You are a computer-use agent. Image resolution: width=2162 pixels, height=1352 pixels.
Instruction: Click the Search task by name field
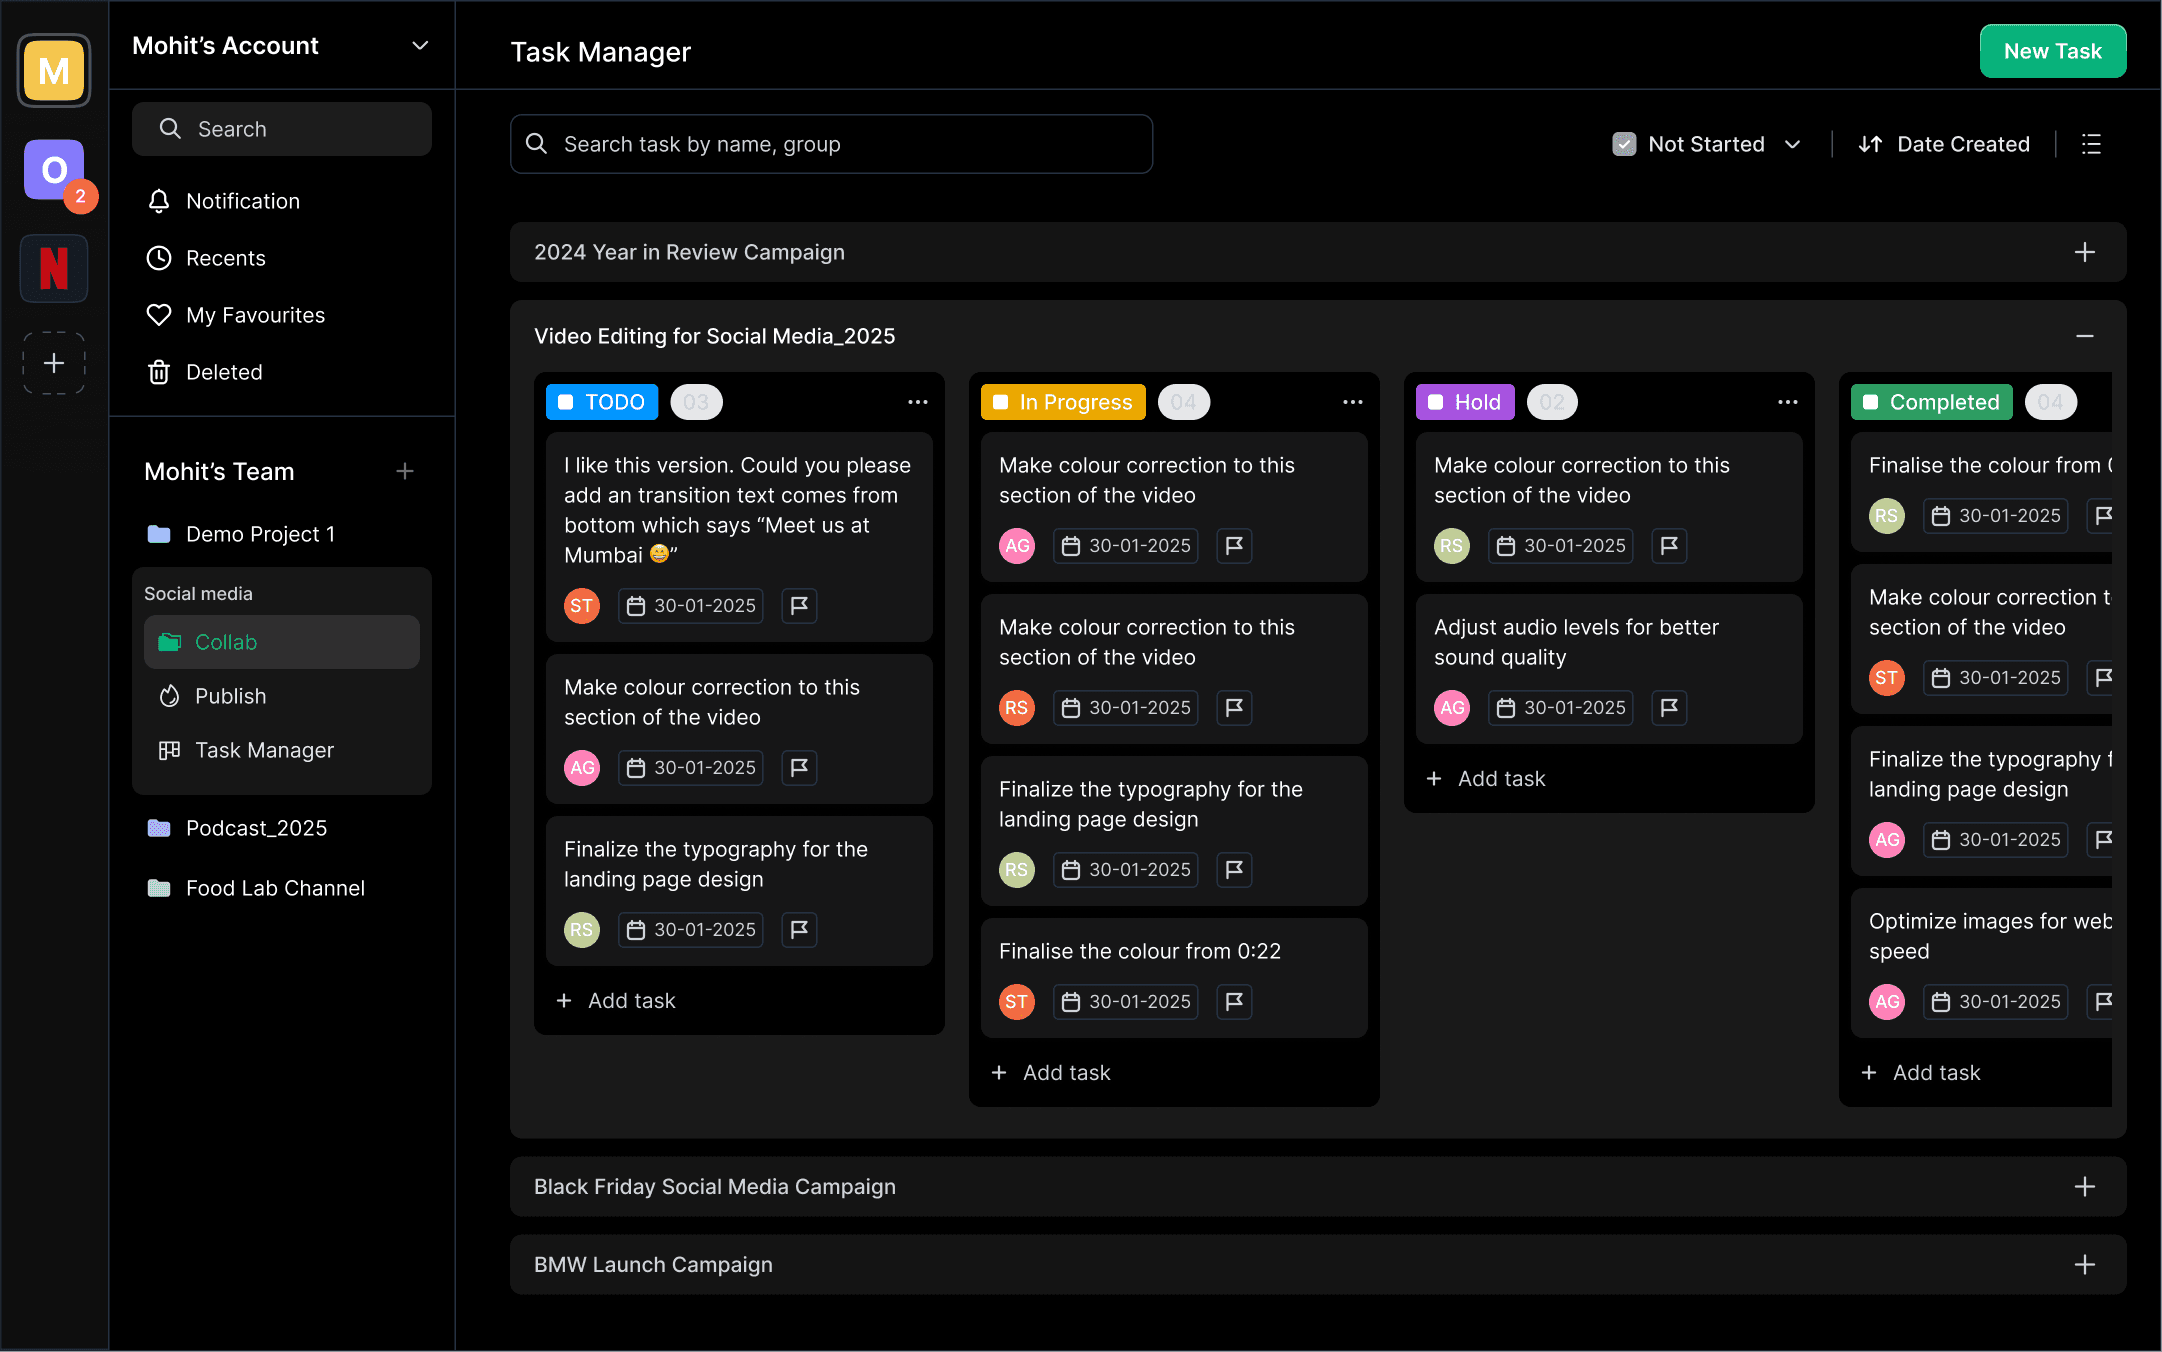pyautogui.click(x=830, y=144)
